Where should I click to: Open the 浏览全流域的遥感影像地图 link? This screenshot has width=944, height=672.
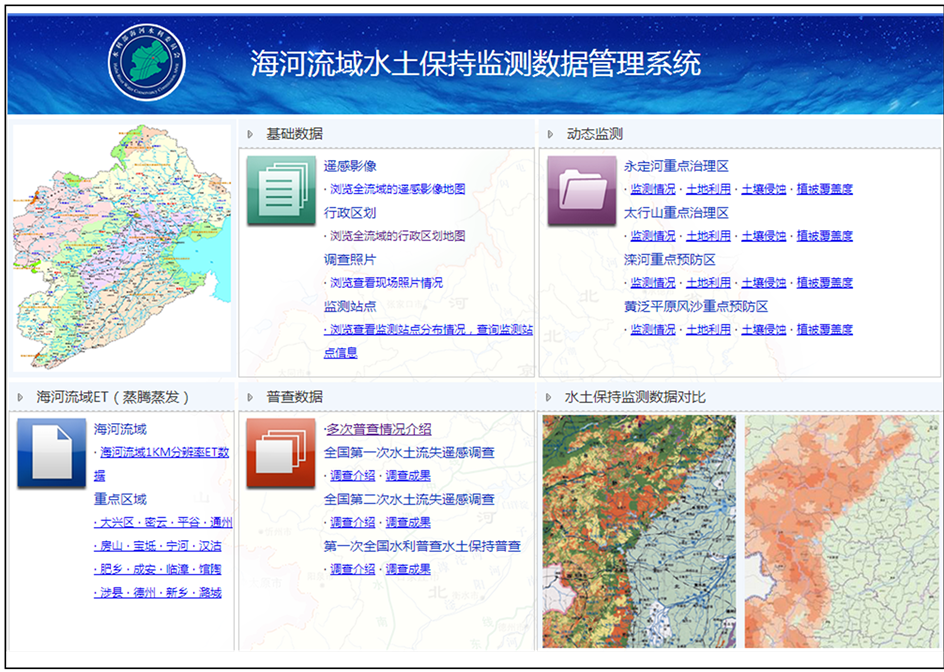pyautogui.click(x=397, y=189)
